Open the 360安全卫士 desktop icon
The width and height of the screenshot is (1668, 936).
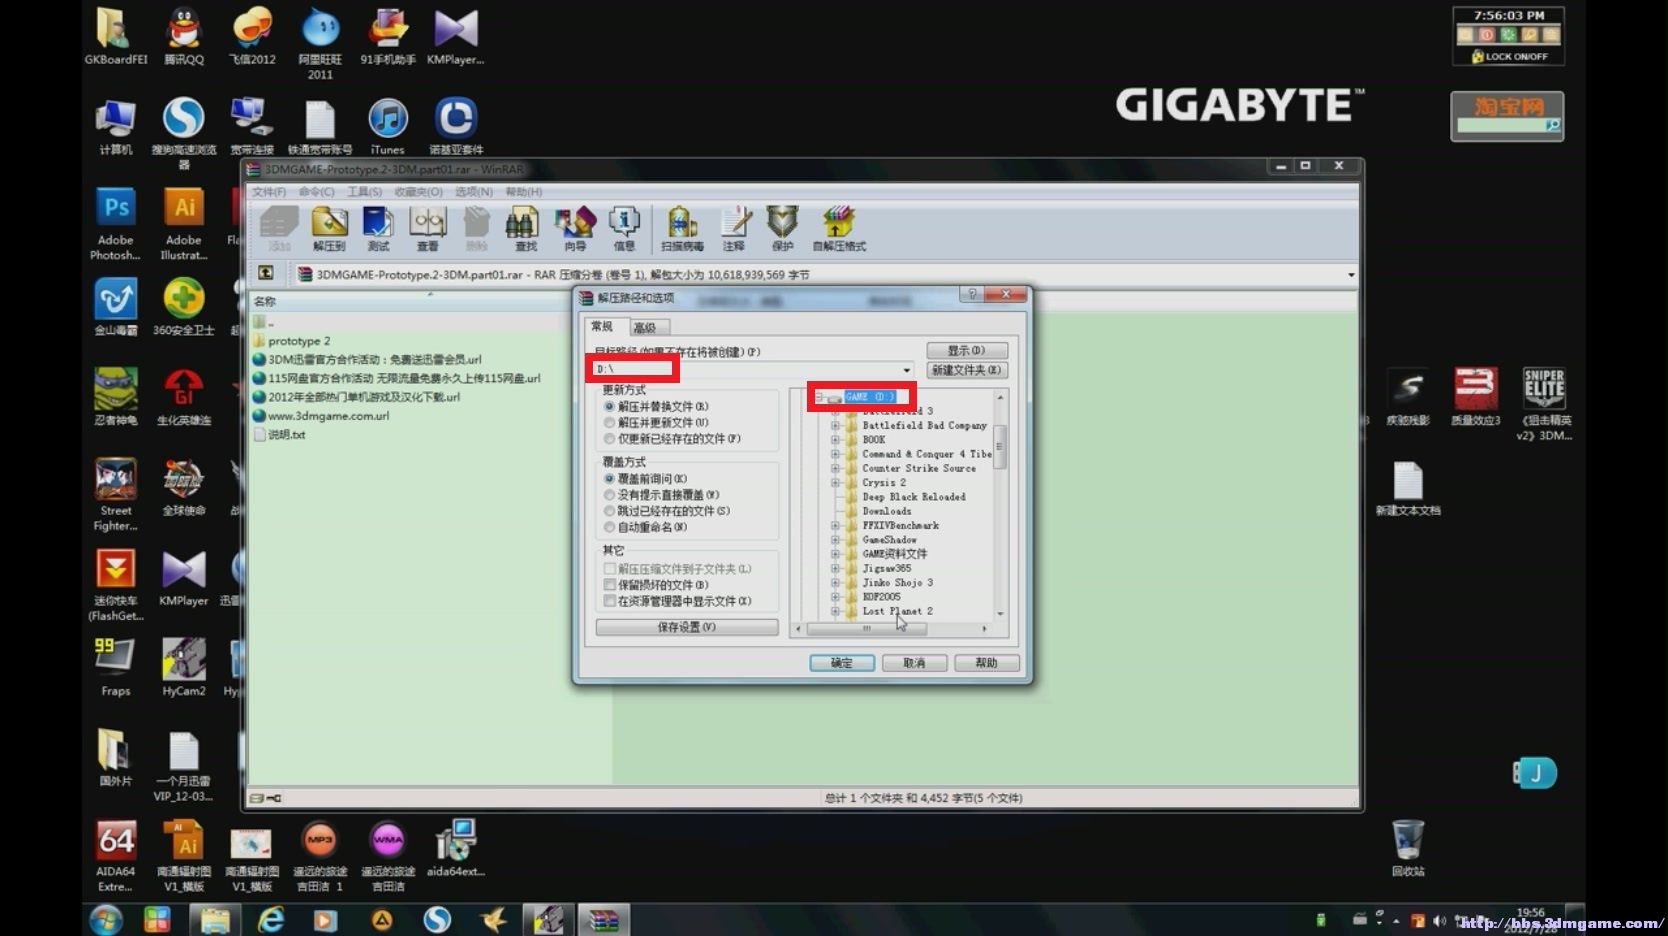coord(184,308)
